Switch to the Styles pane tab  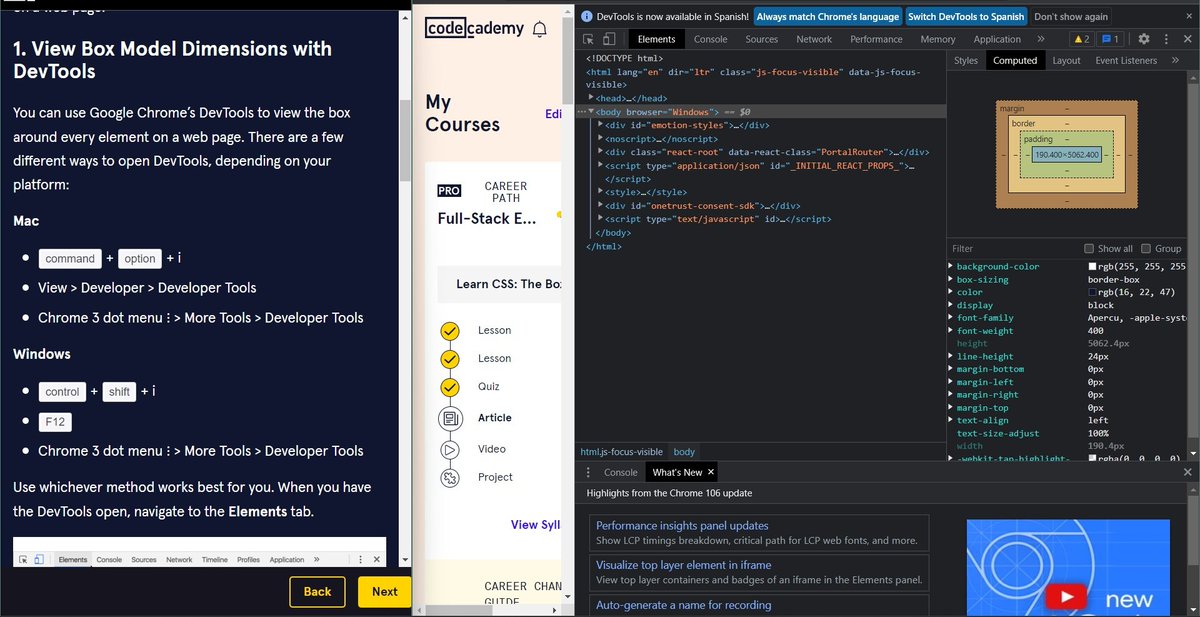coord(966,60)
